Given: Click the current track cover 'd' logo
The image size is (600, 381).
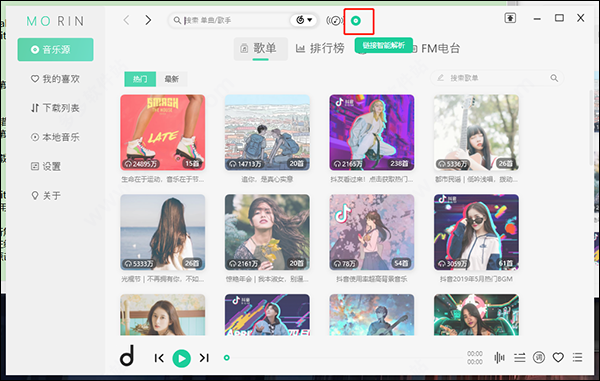Looking at the screenshot, I should coord(127,356).
